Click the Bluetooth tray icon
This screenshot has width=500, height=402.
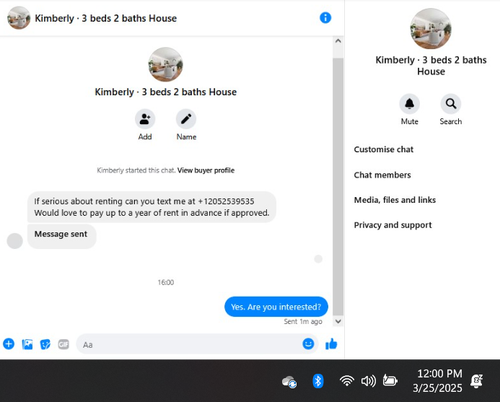tap(318, 381)
